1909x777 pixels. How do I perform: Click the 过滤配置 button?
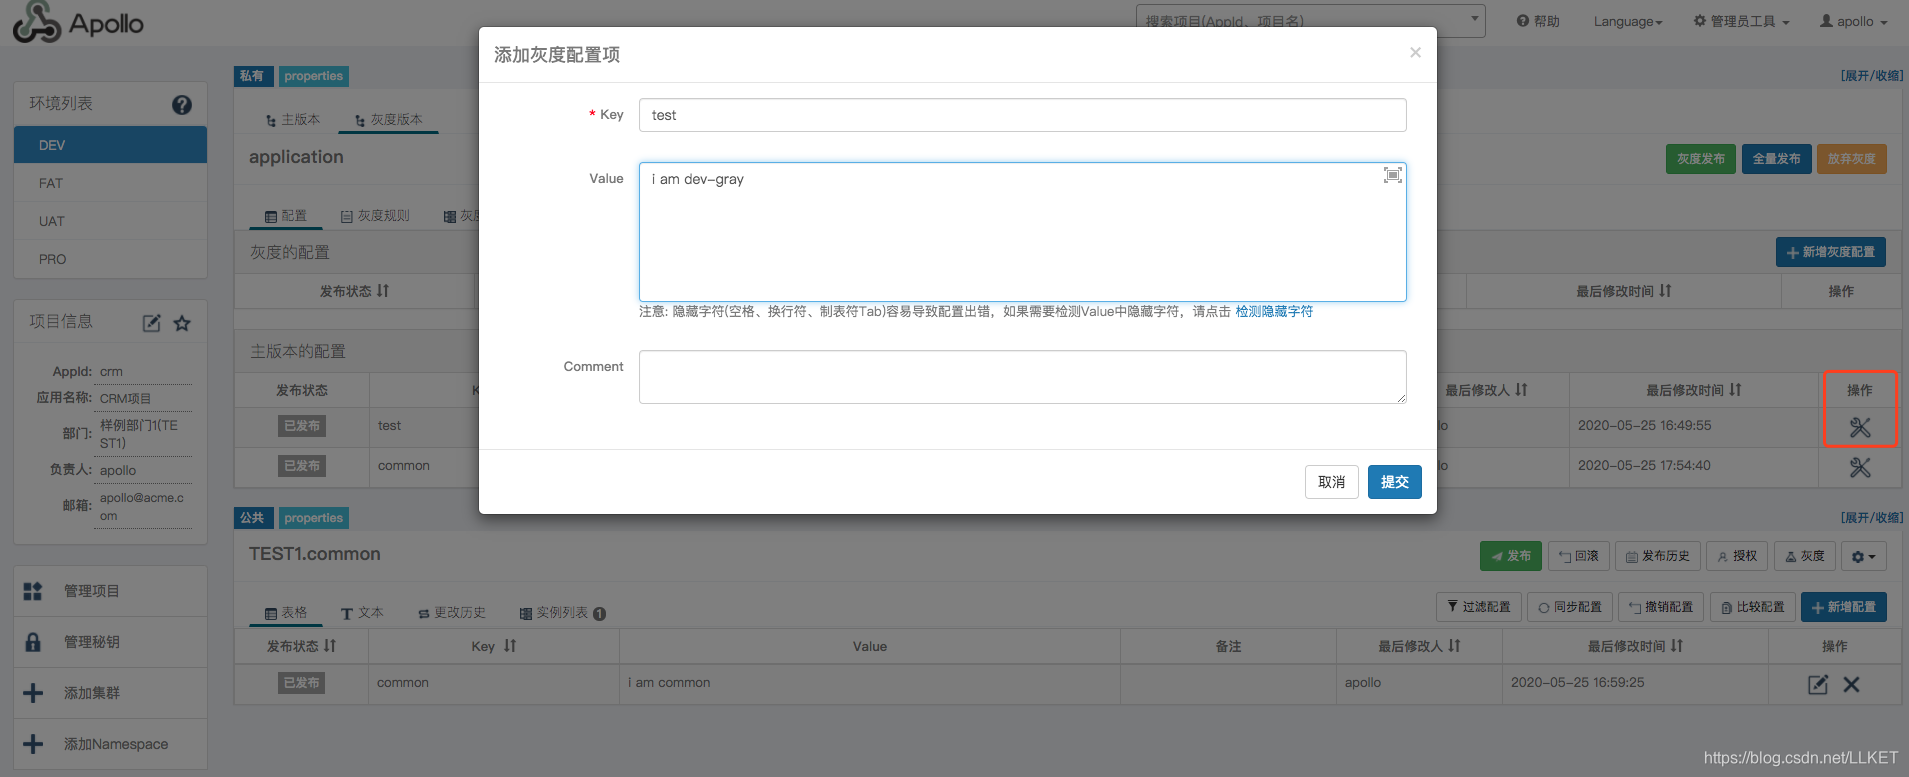pyautogui.click(x=1479, y=607)
